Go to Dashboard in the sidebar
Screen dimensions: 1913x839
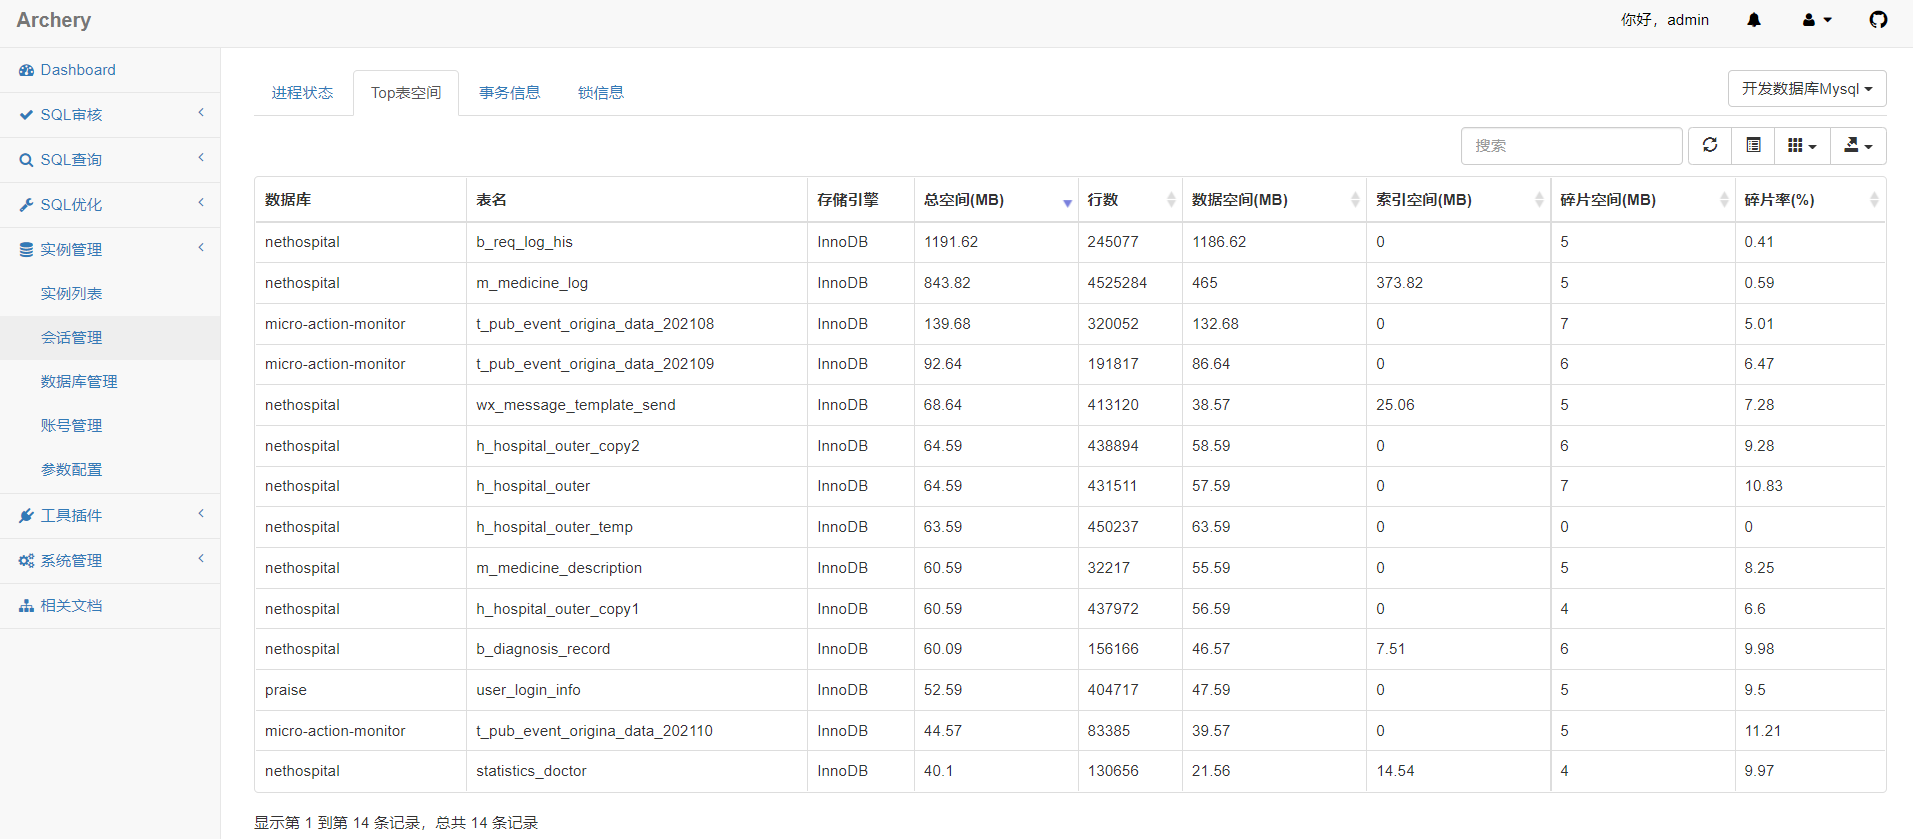[78, 70]
